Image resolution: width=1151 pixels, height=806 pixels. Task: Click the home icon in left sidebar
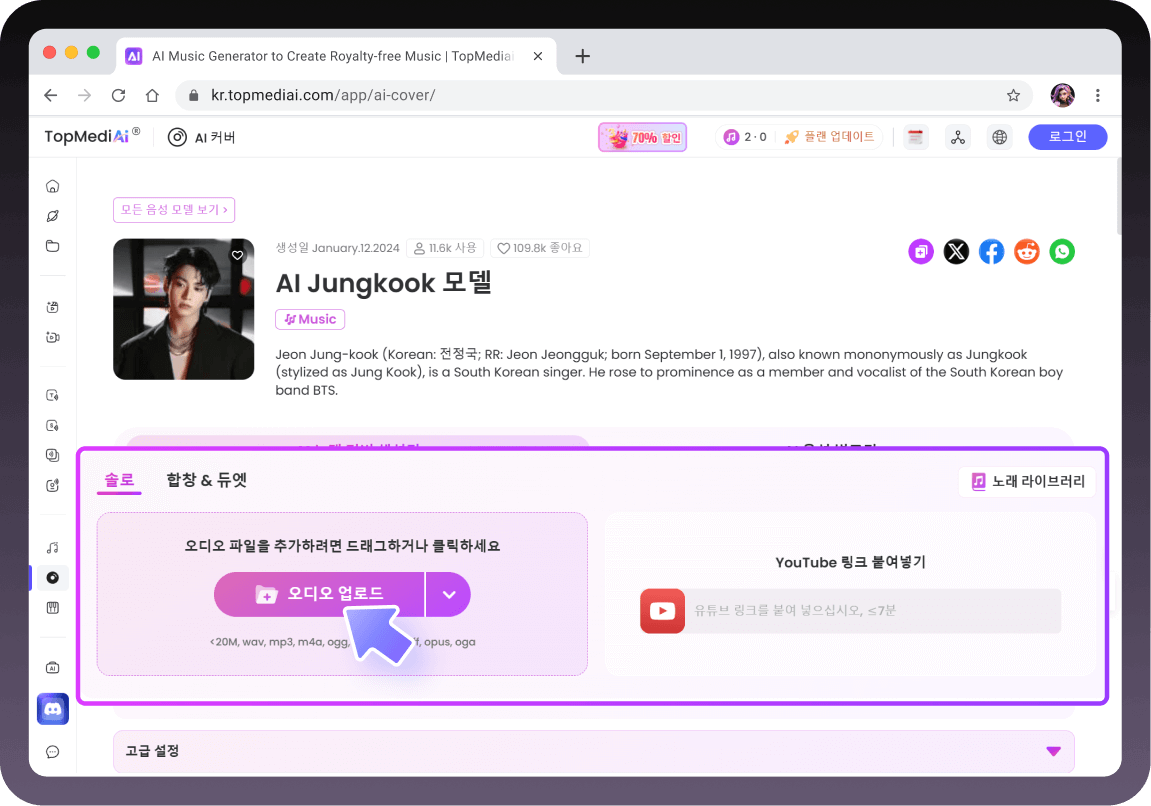pos(53,186)
